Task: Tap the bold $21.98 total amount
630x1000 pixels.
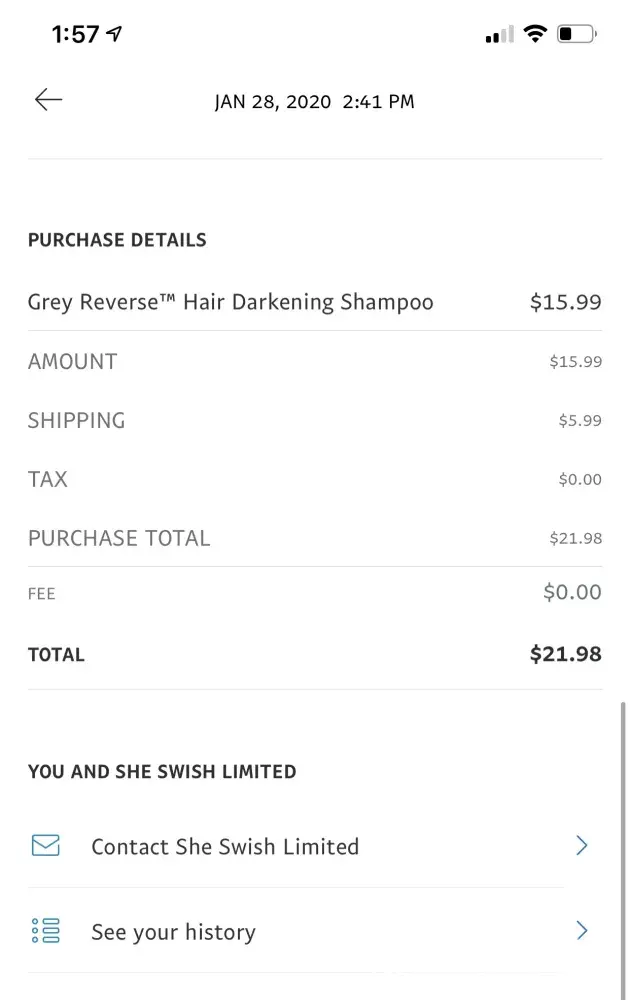Action: [x=565, y=654]
